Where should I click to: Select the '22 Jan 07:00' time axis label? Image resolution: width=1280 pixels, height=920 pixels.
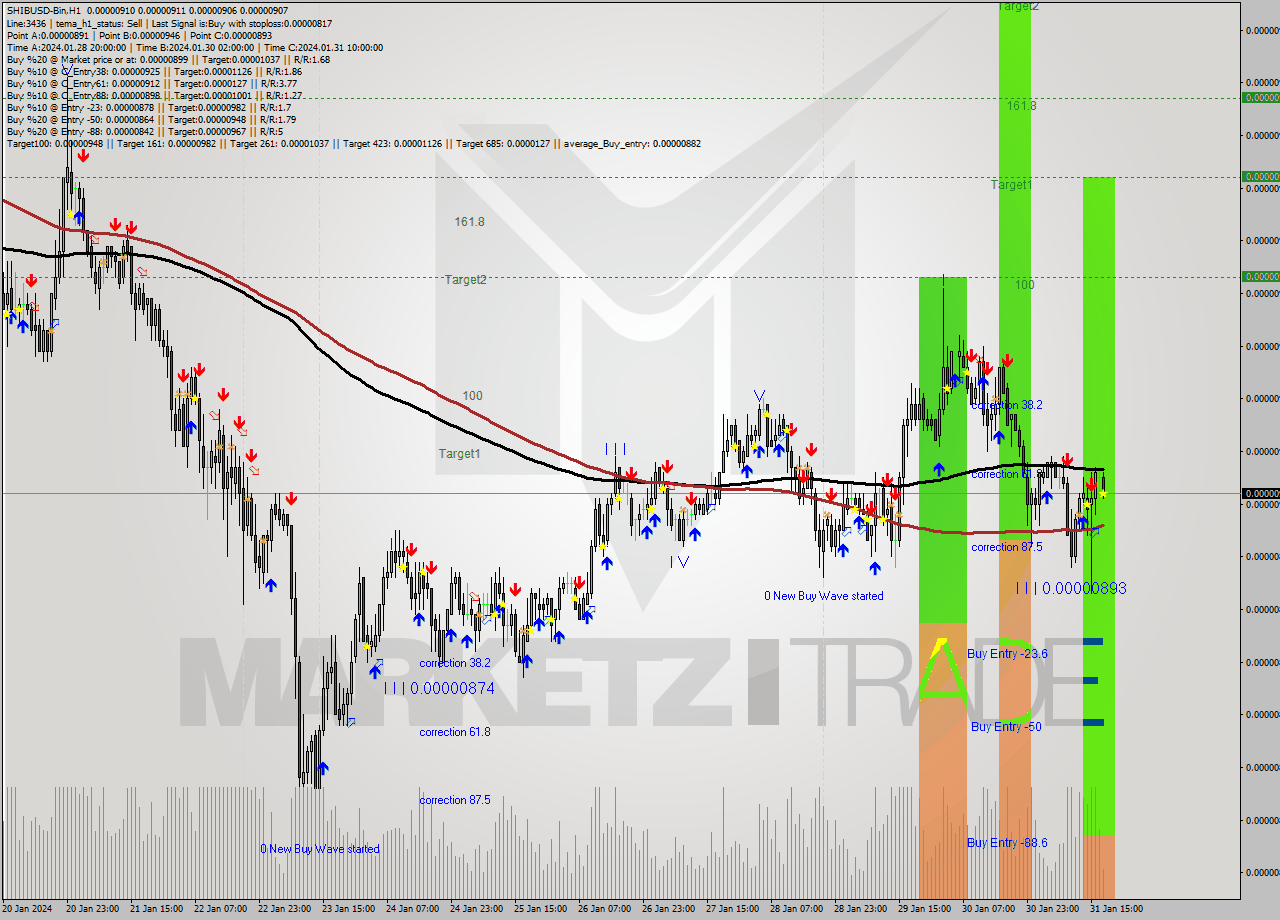(219, 909)
